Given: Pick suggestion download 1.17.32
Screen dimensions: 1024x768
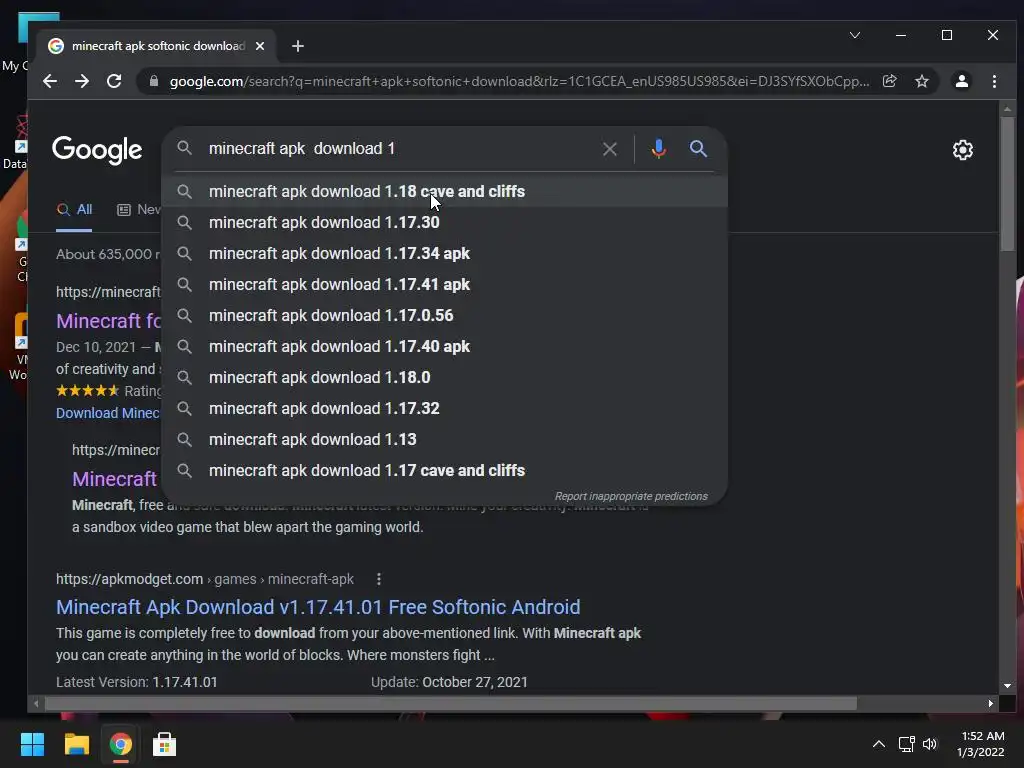Looking at the screenshot, I should tap(445, 409).
